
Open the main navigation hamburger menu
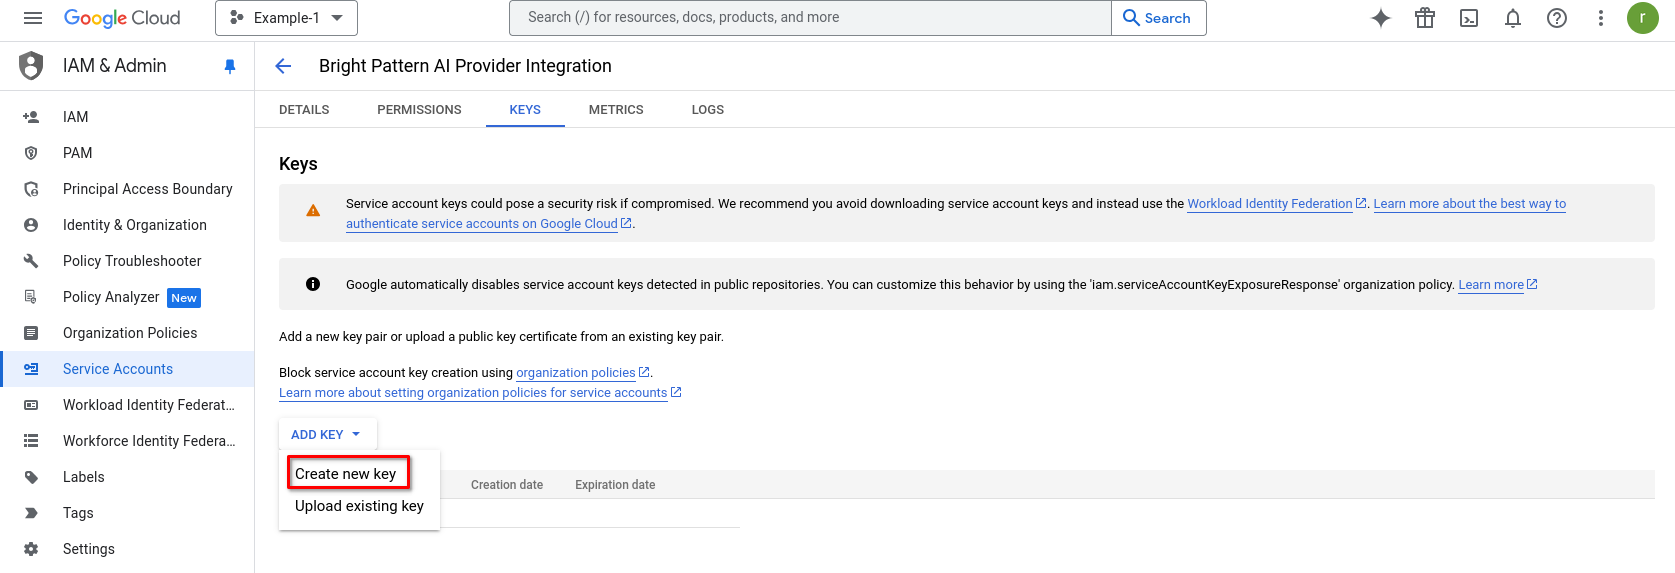(33, 18)
